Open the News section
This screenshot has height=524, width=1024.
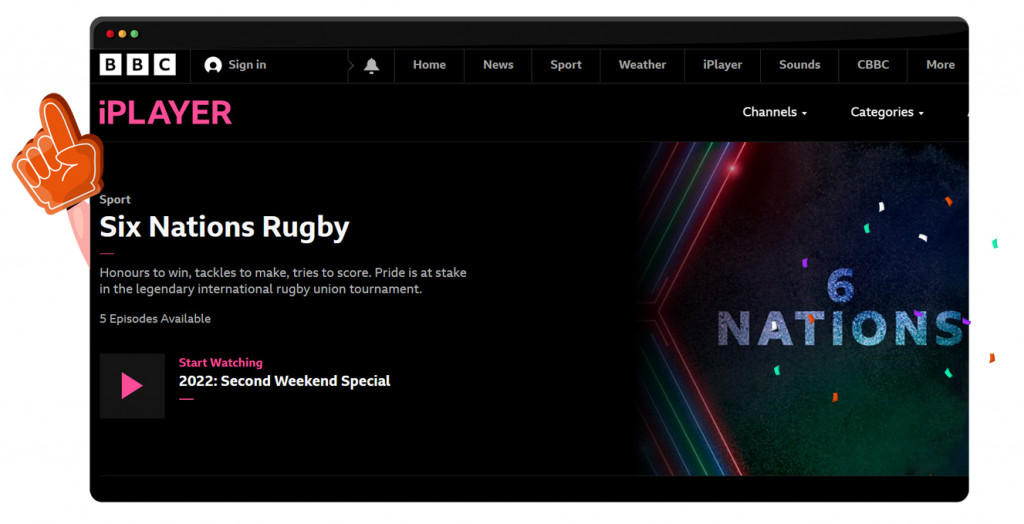coord(498,65)
